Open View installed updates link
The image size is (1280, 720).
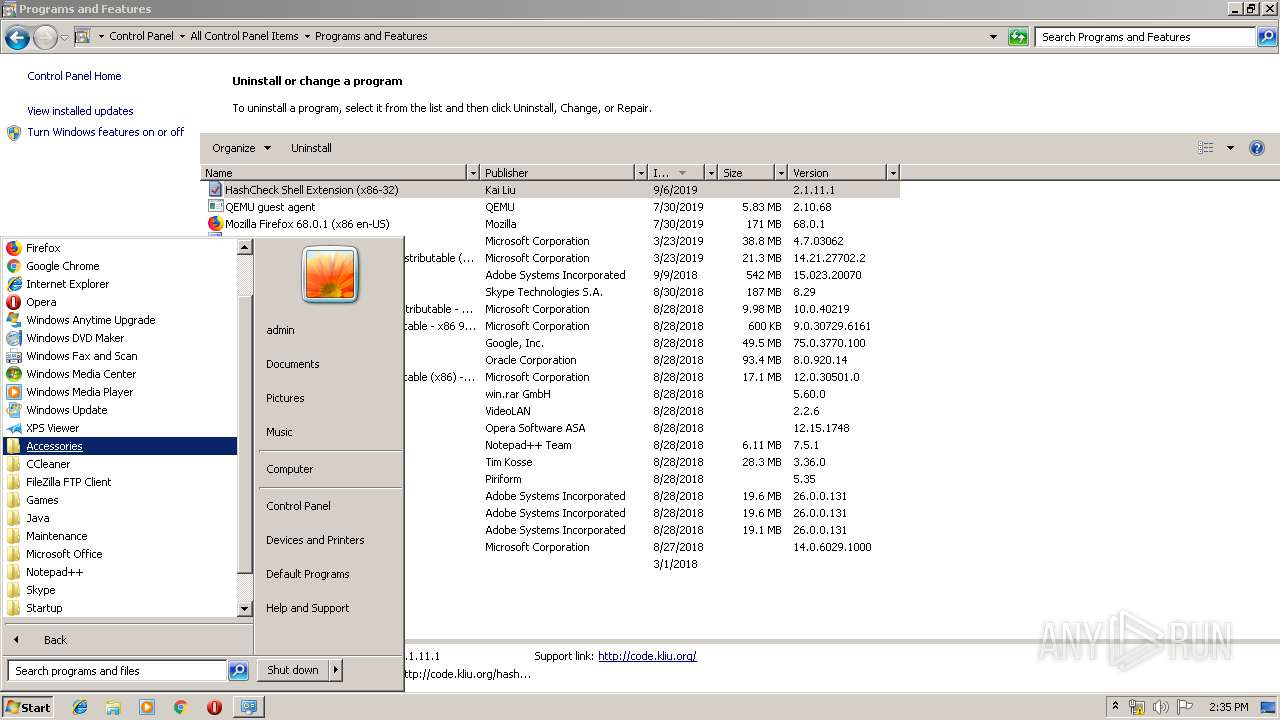point(80,111)
